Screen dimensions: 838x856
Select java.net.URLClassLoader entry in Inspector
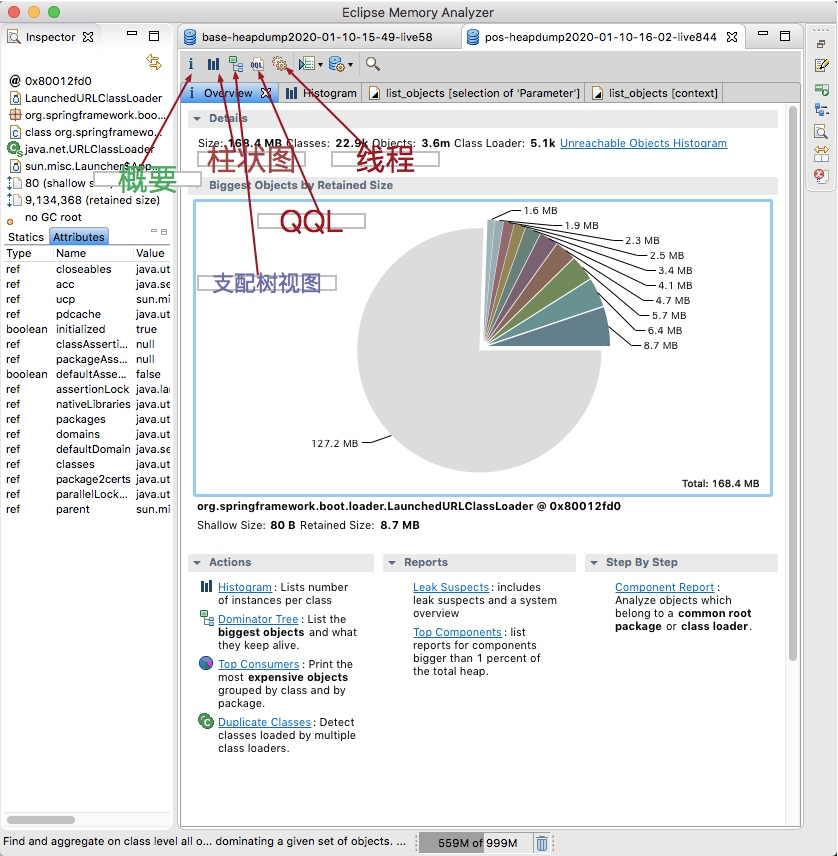click(82, 149)
